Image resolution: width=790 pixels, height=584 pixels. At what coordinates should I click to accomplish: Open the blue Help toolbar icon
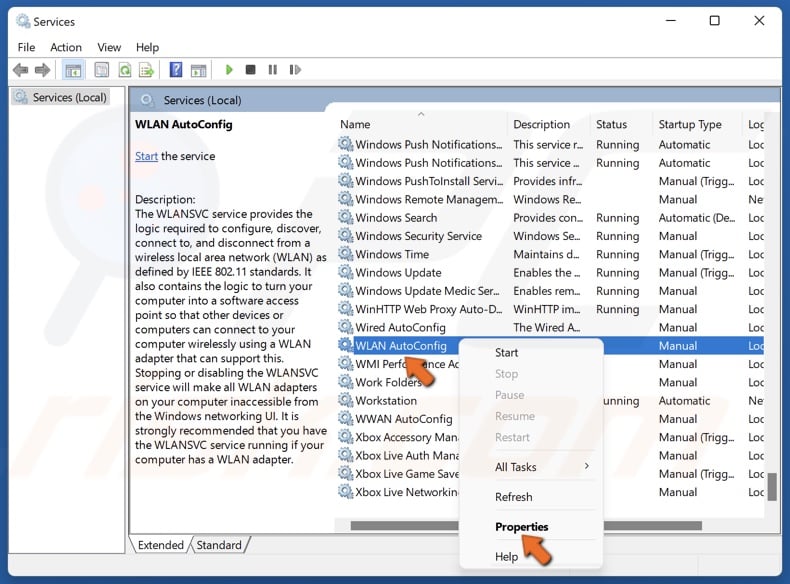coord(176,70)
